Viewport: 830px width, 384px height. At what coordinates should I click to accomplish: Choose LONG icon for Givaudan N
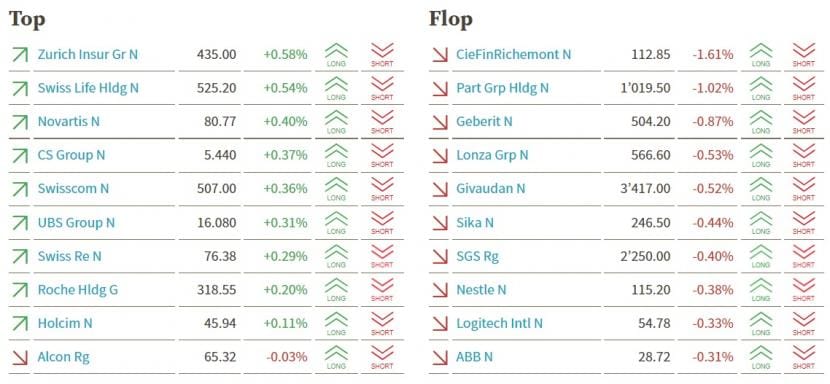click(761, 189)
